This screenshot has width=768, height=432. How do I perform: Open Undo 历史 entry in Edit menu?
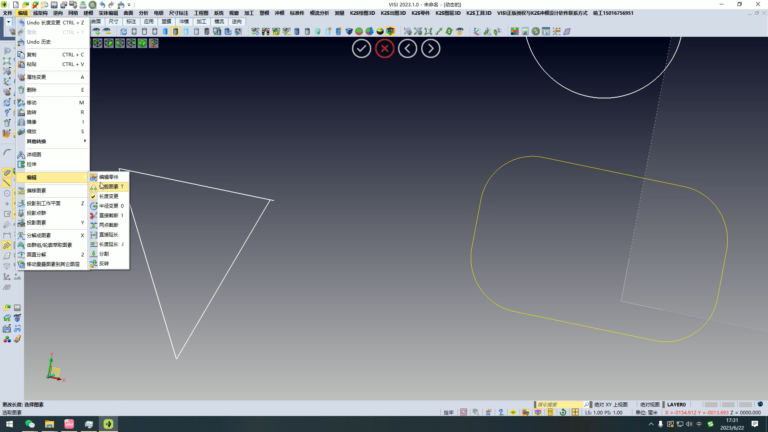52,42
